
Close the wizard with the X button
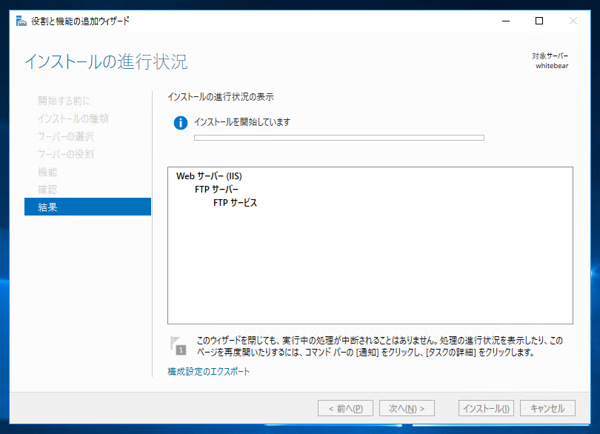pyautogui.click(x=573, y=21)
